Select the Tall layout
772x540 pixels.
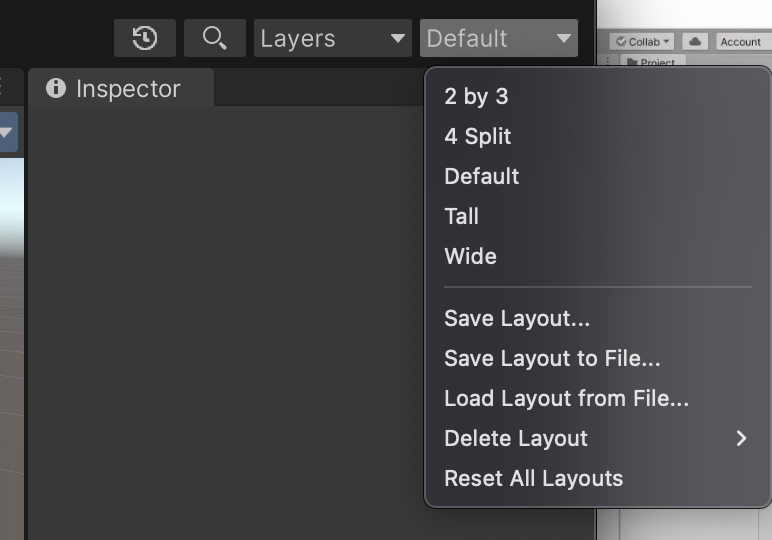coord(598,216)
